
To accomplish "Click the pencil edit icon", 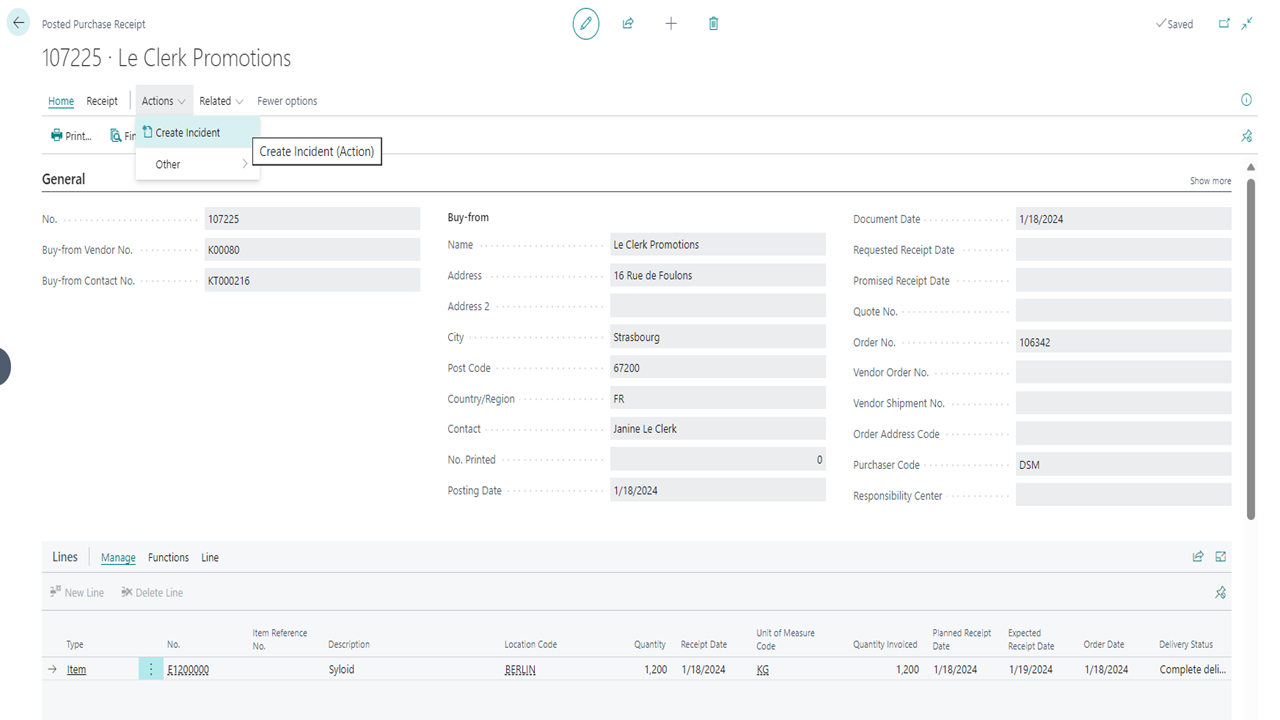I will click(x=586, y=24).
